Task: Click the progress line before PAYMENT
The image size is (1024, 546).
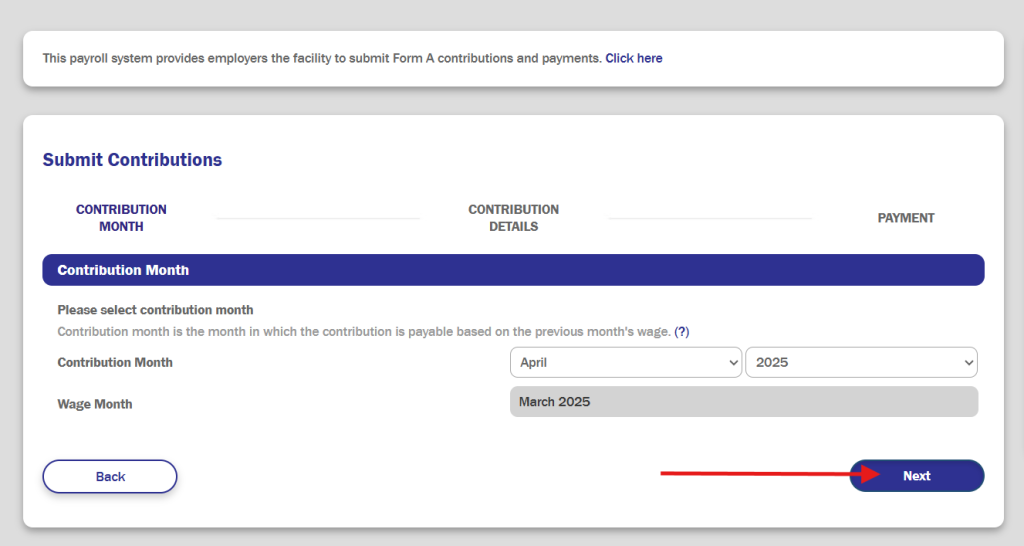Action: coord(710,219)
